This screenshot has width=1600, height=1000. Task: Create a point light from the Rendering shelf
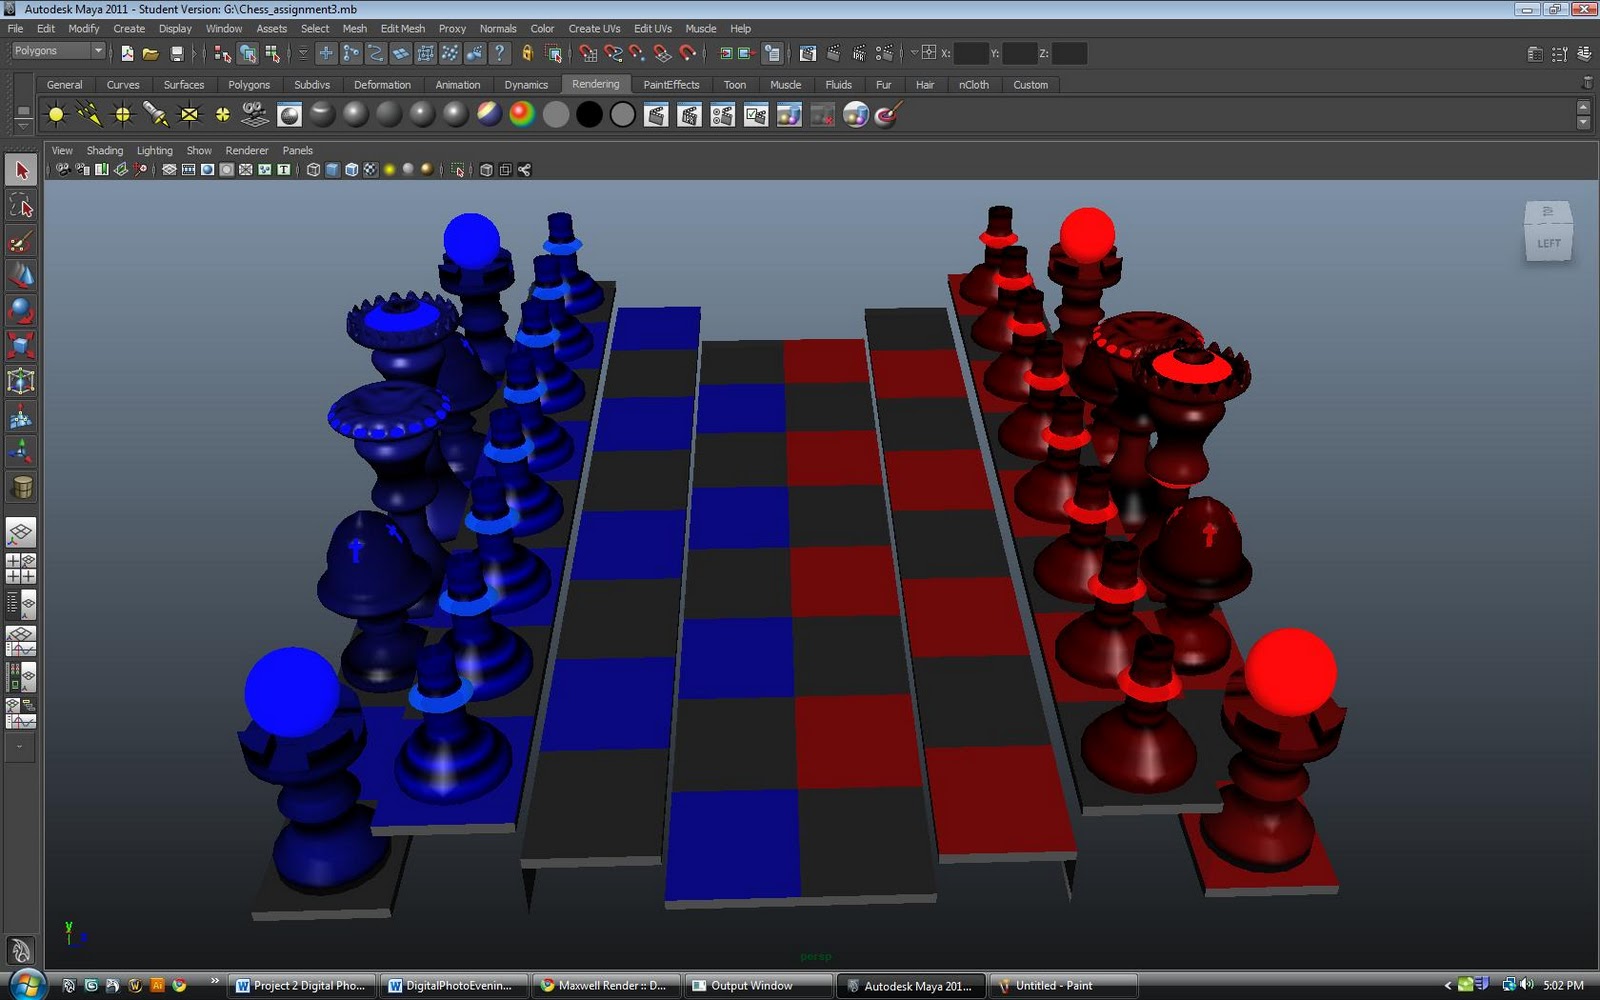click(122, 116)
